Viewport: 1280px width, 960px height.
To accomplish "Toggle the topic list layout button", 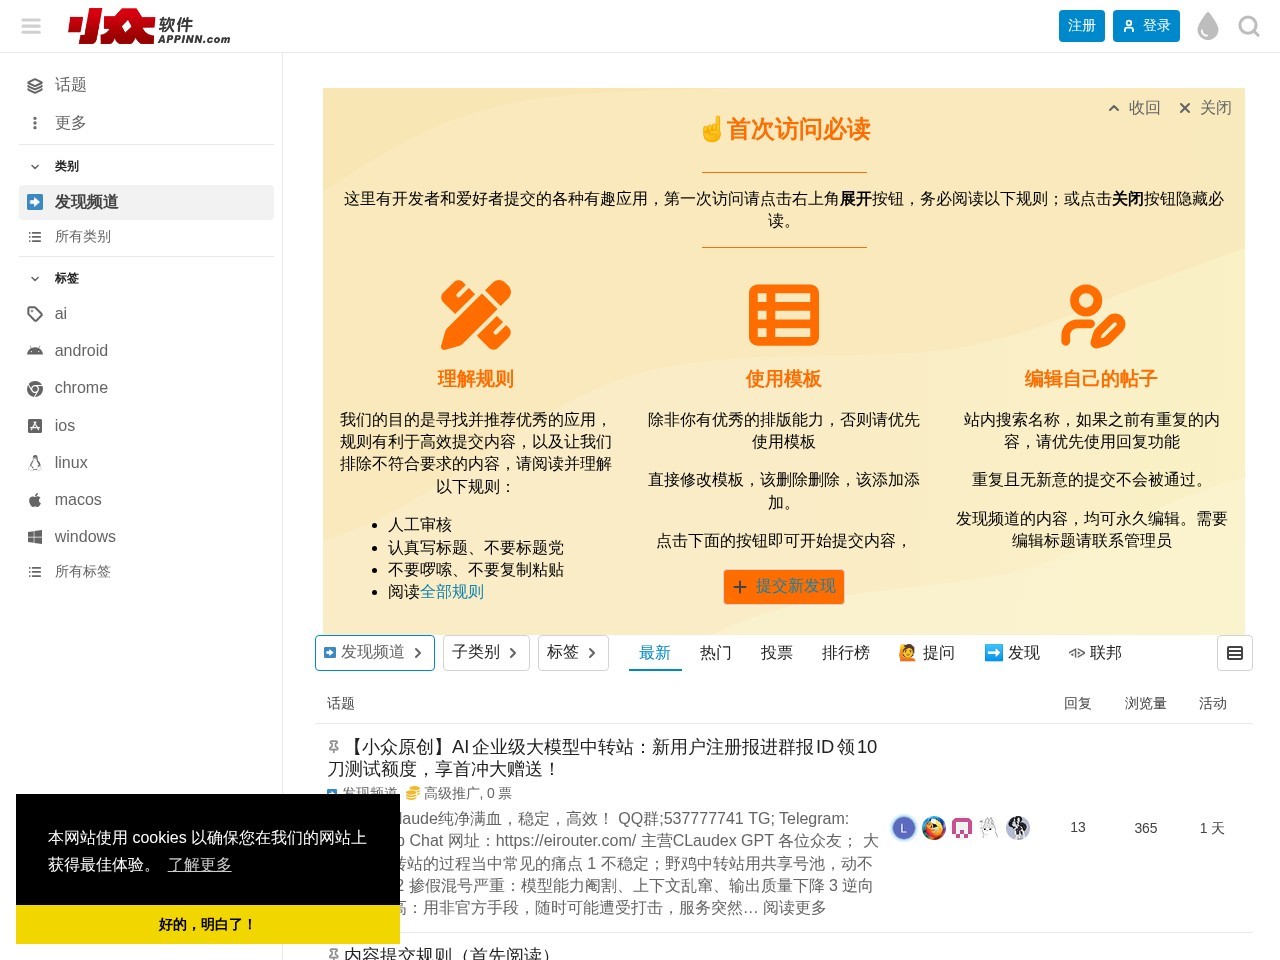I will pos(1235,653).
